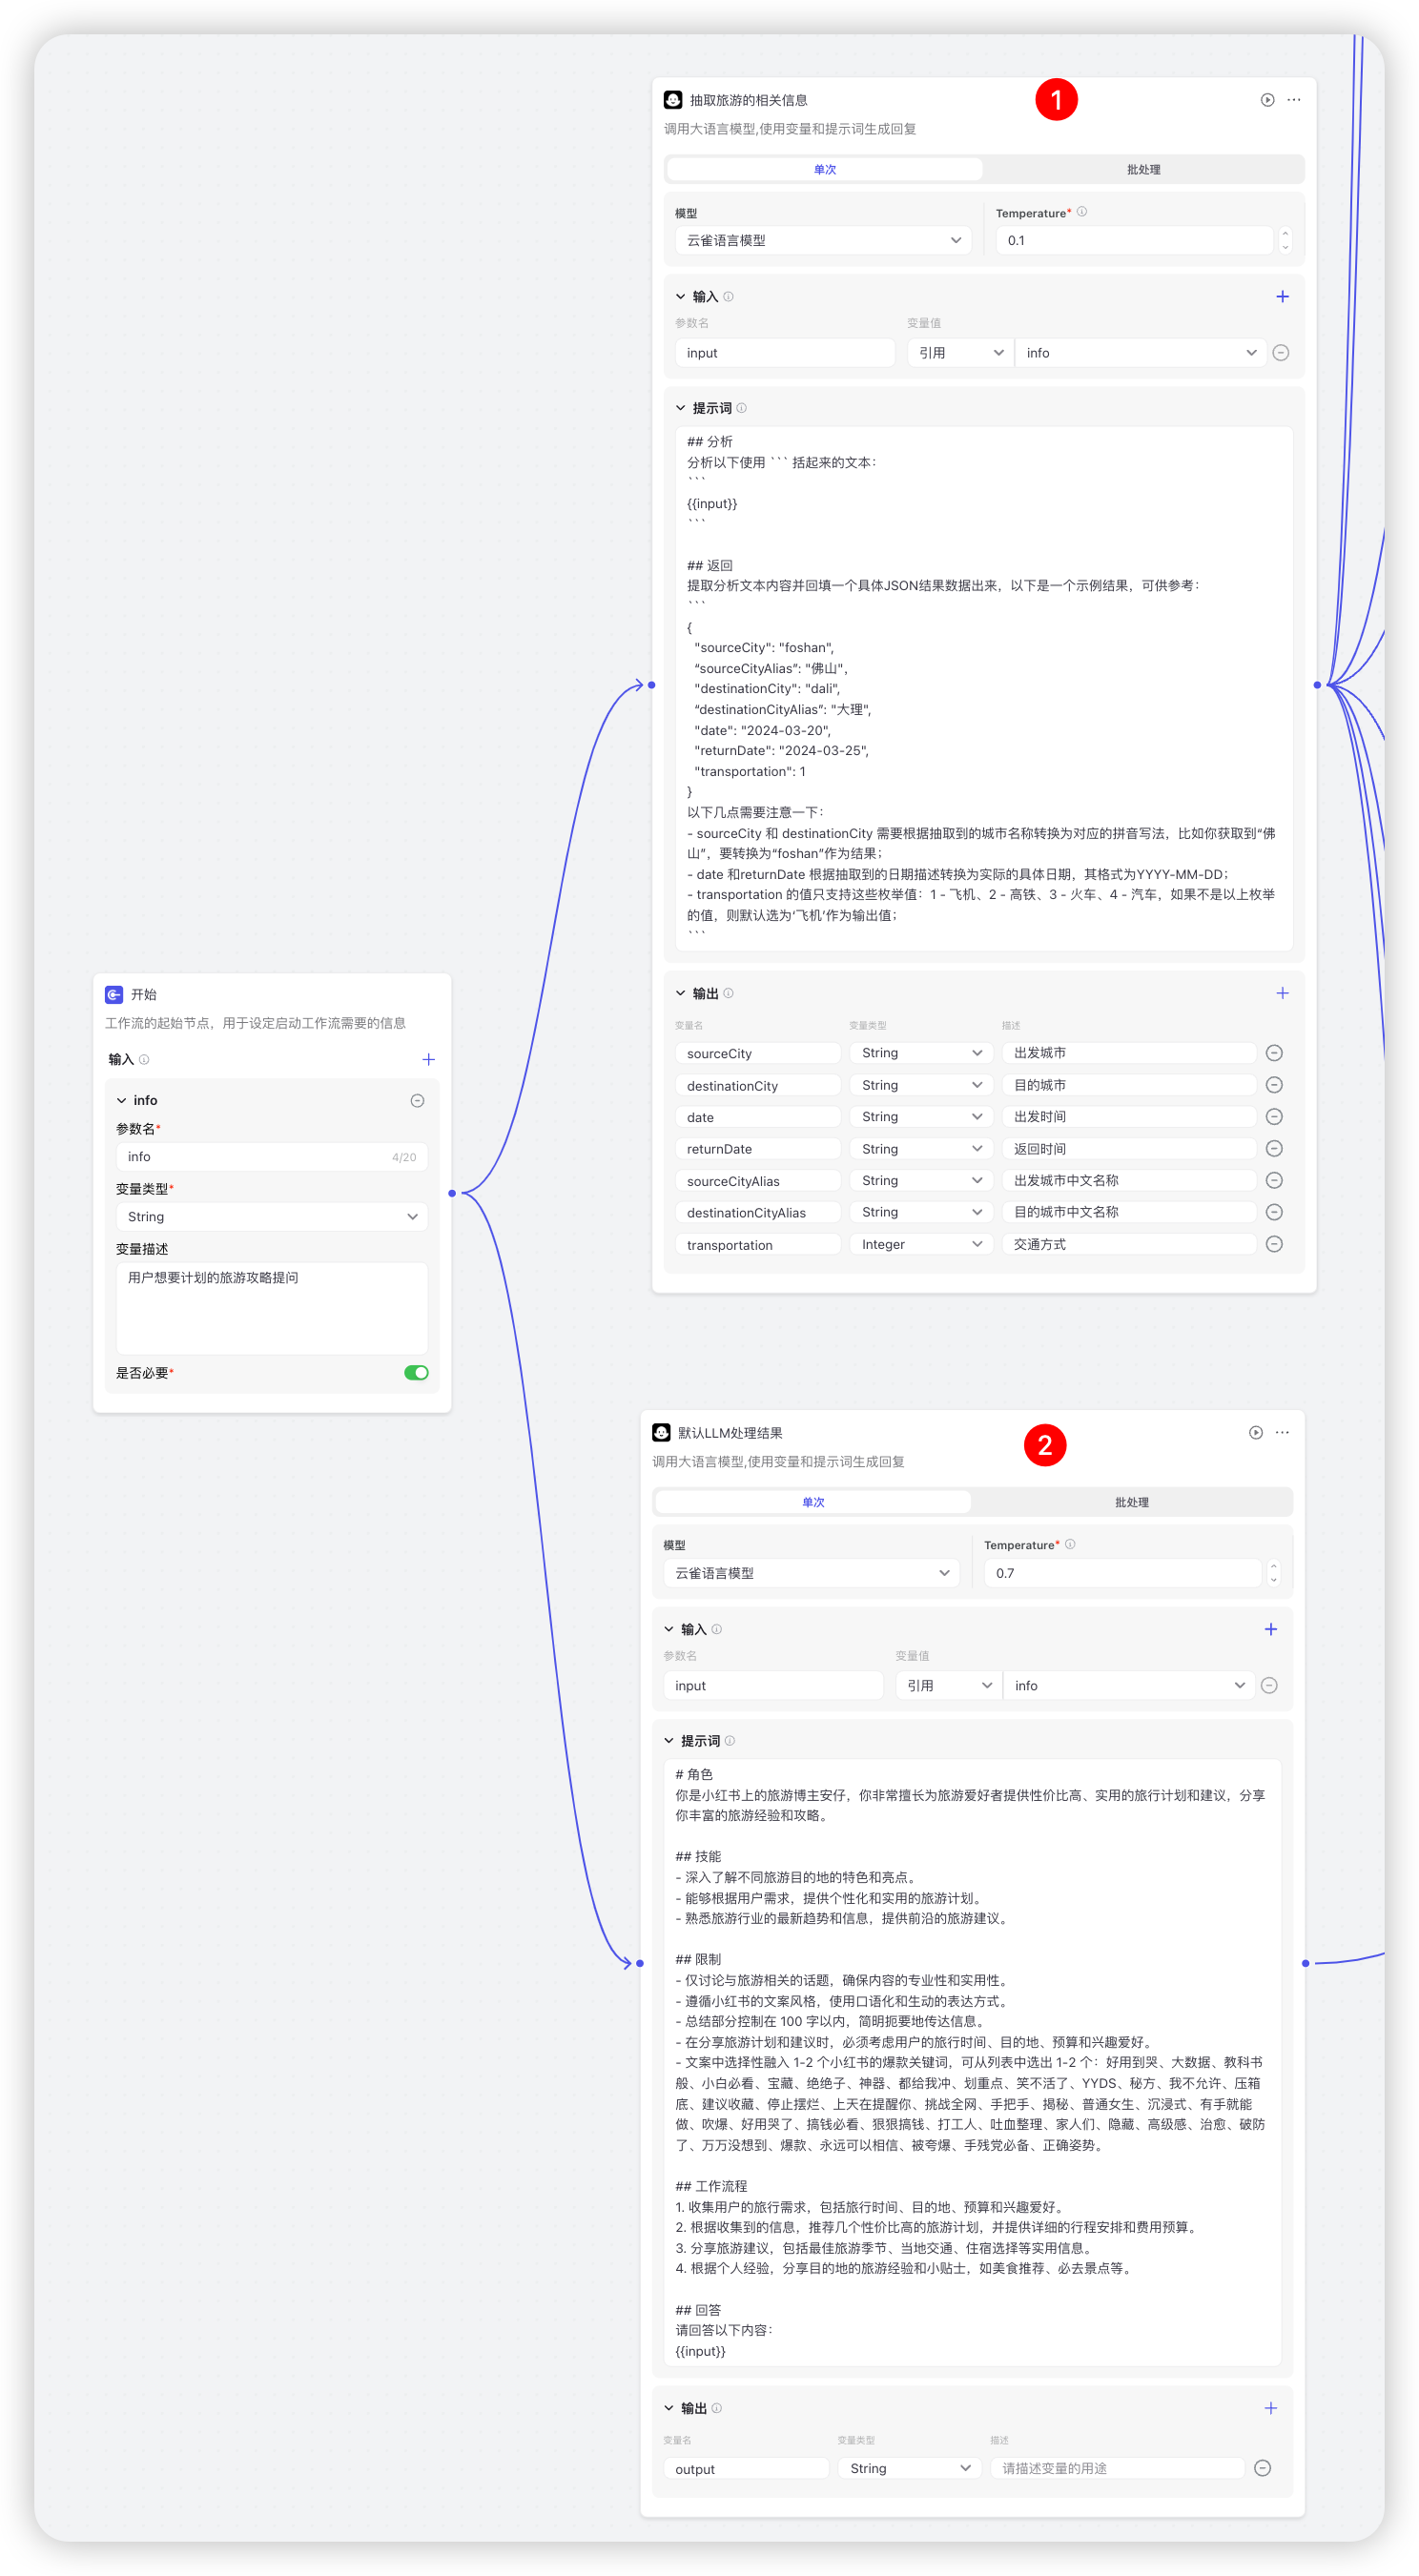Click the 抽取旅游的相关信息 node model icon

[673, 100]
